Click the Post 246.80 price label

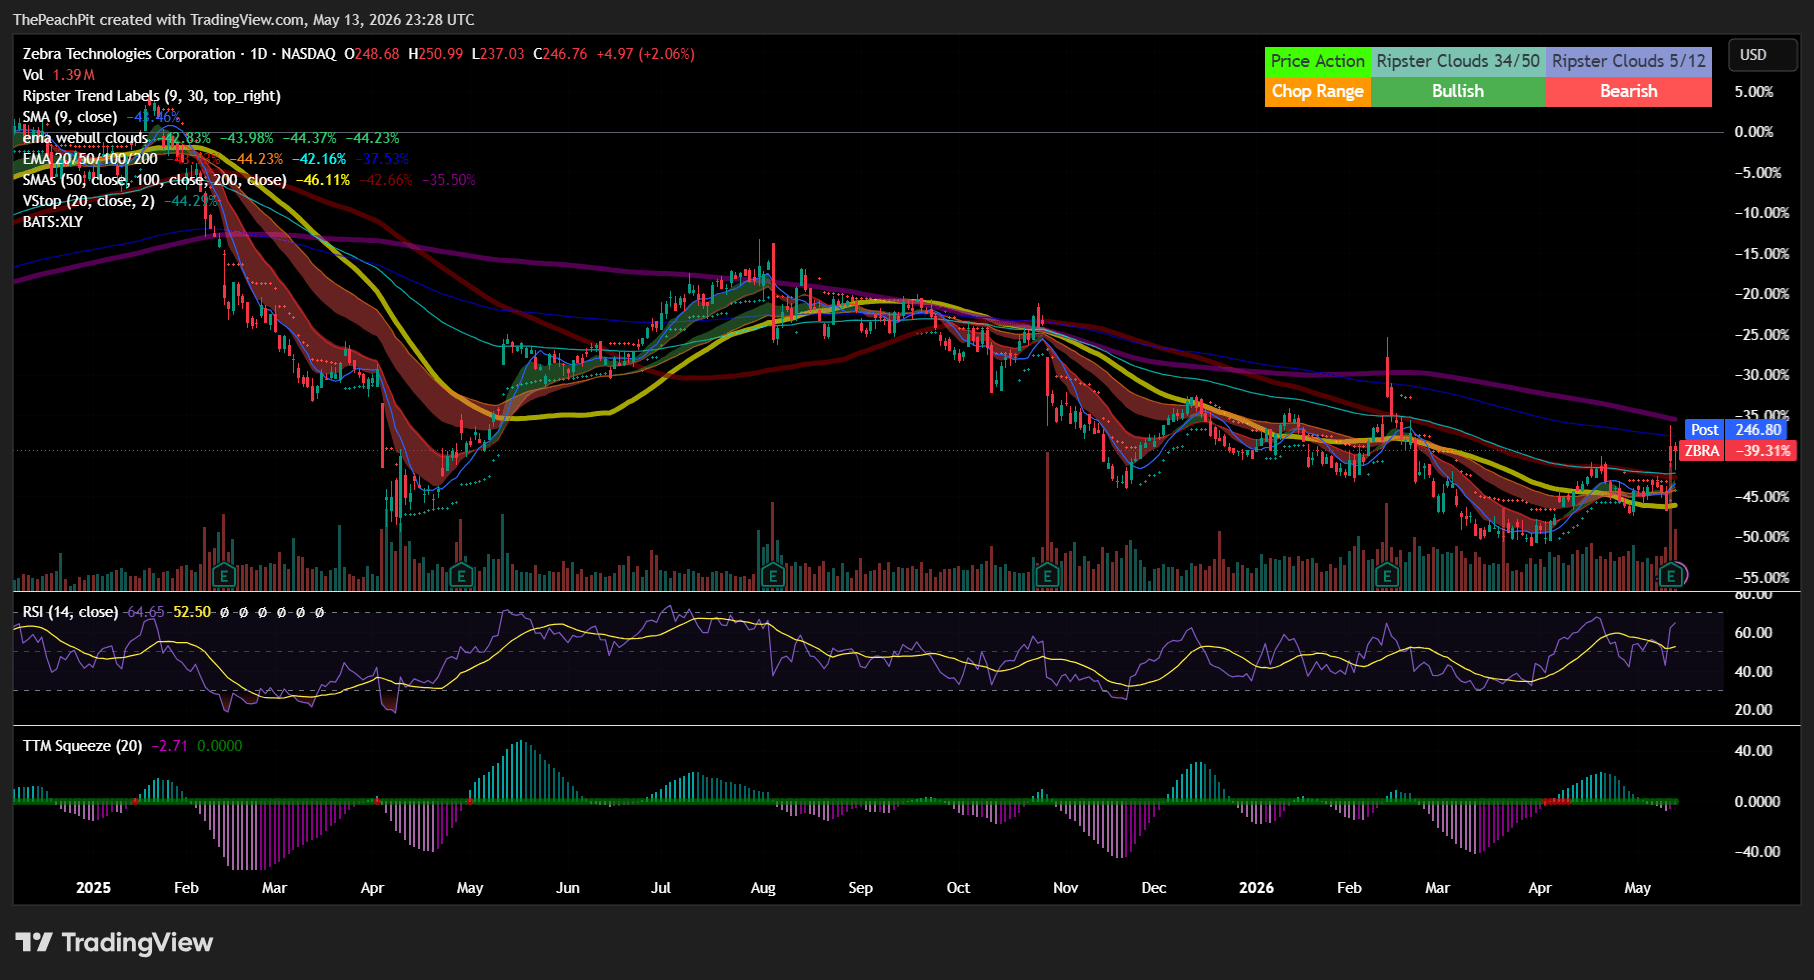pyautogui.click(x=1735, y=430)
